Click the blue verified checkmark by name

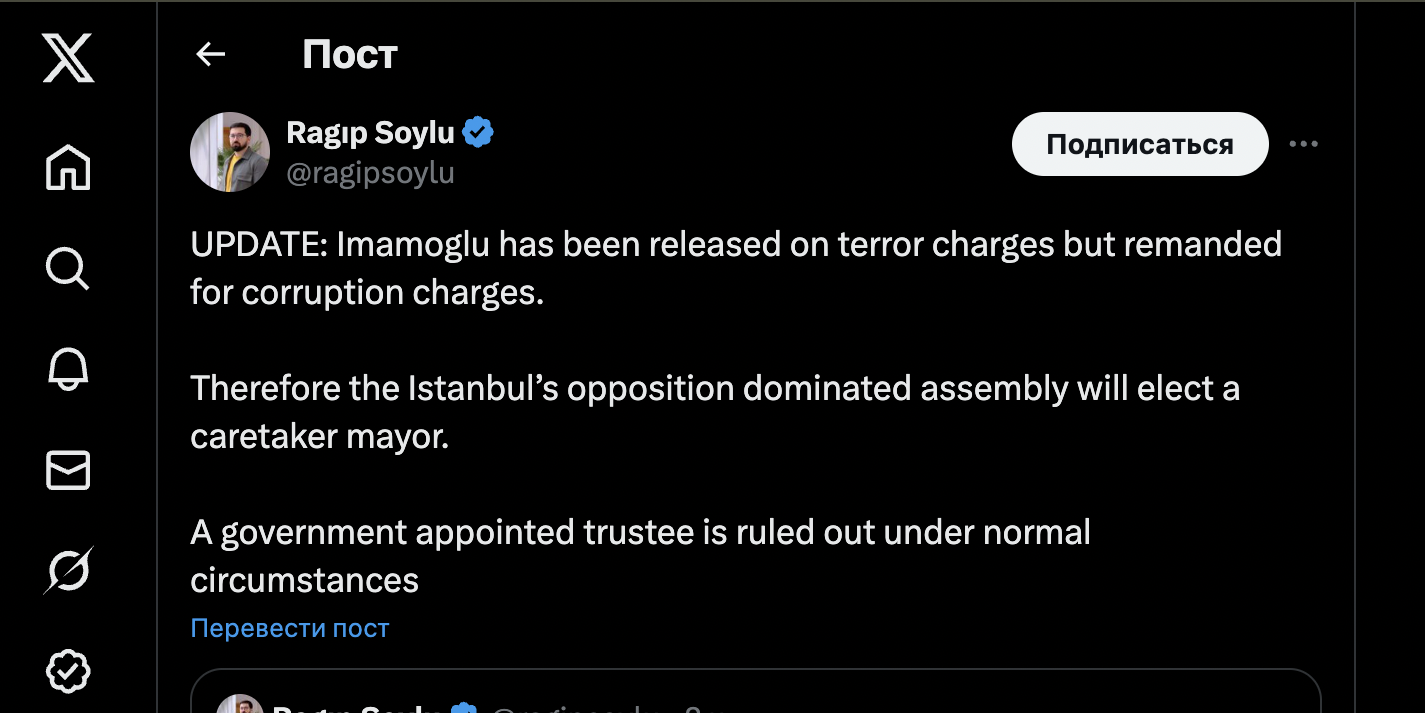[478, 132]
